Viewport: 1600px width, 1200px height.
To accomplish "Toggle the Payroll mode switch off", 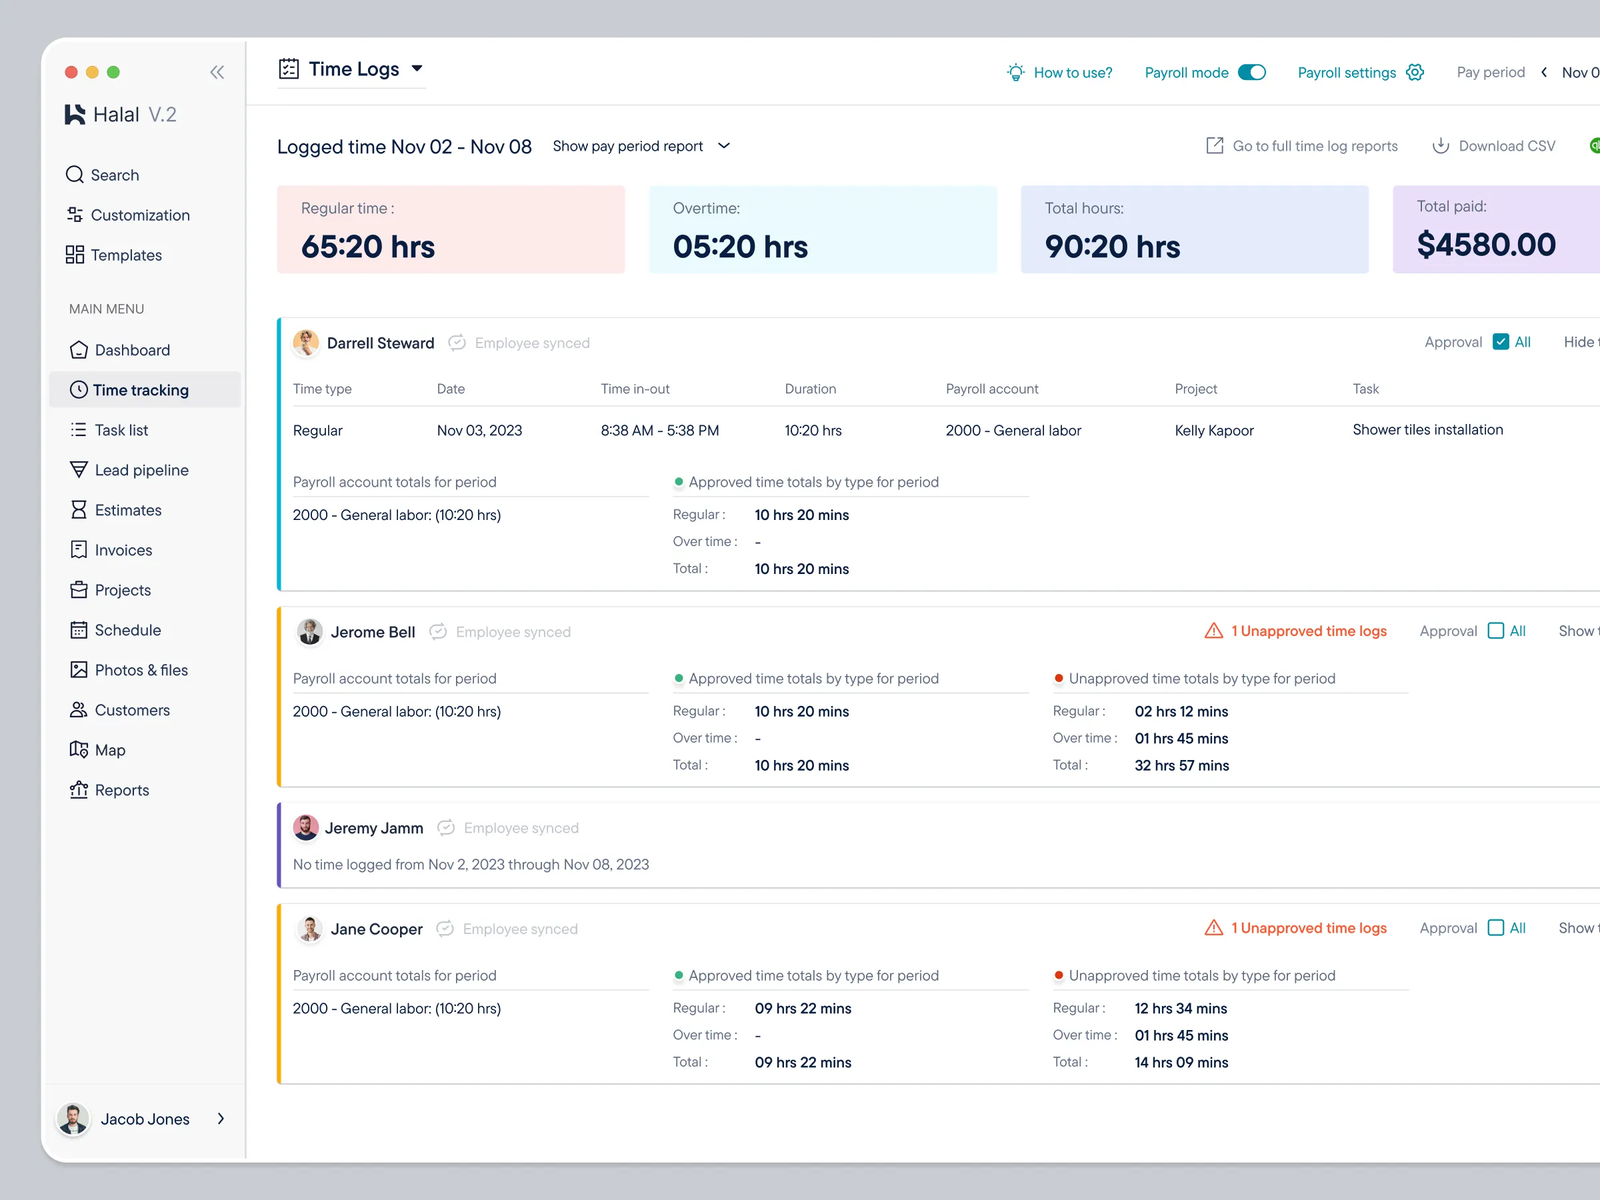I will click(x=1252, y=72).
